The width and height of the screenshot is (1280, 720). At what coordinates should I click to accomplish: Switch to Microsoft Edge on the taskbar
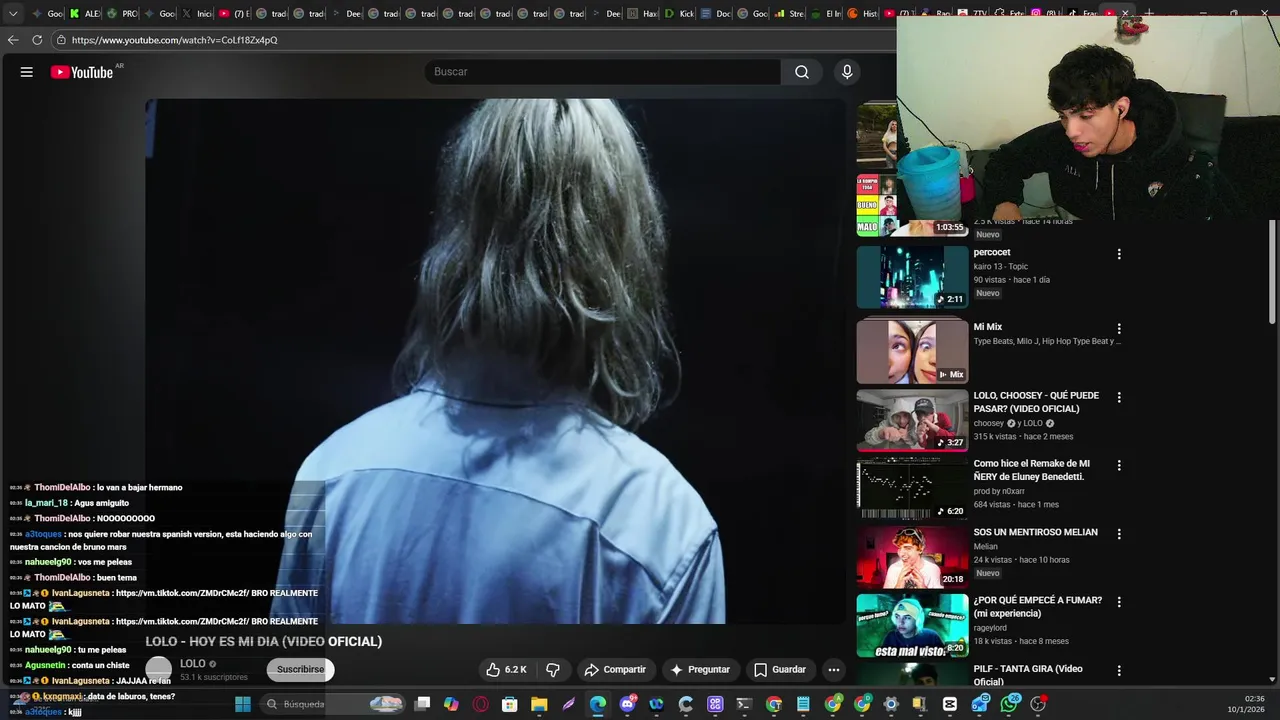click(597, 704)
